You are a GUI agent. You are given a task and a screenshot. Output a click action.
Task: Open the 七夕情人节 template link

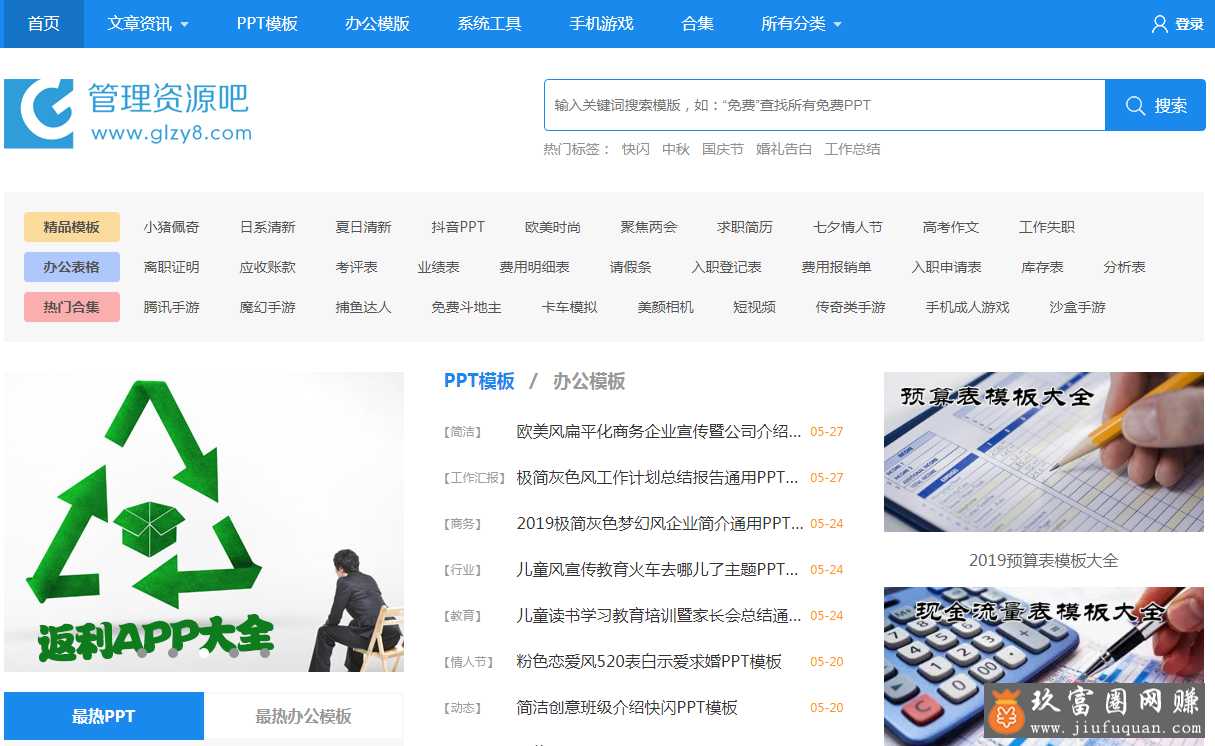coord(847,227)
